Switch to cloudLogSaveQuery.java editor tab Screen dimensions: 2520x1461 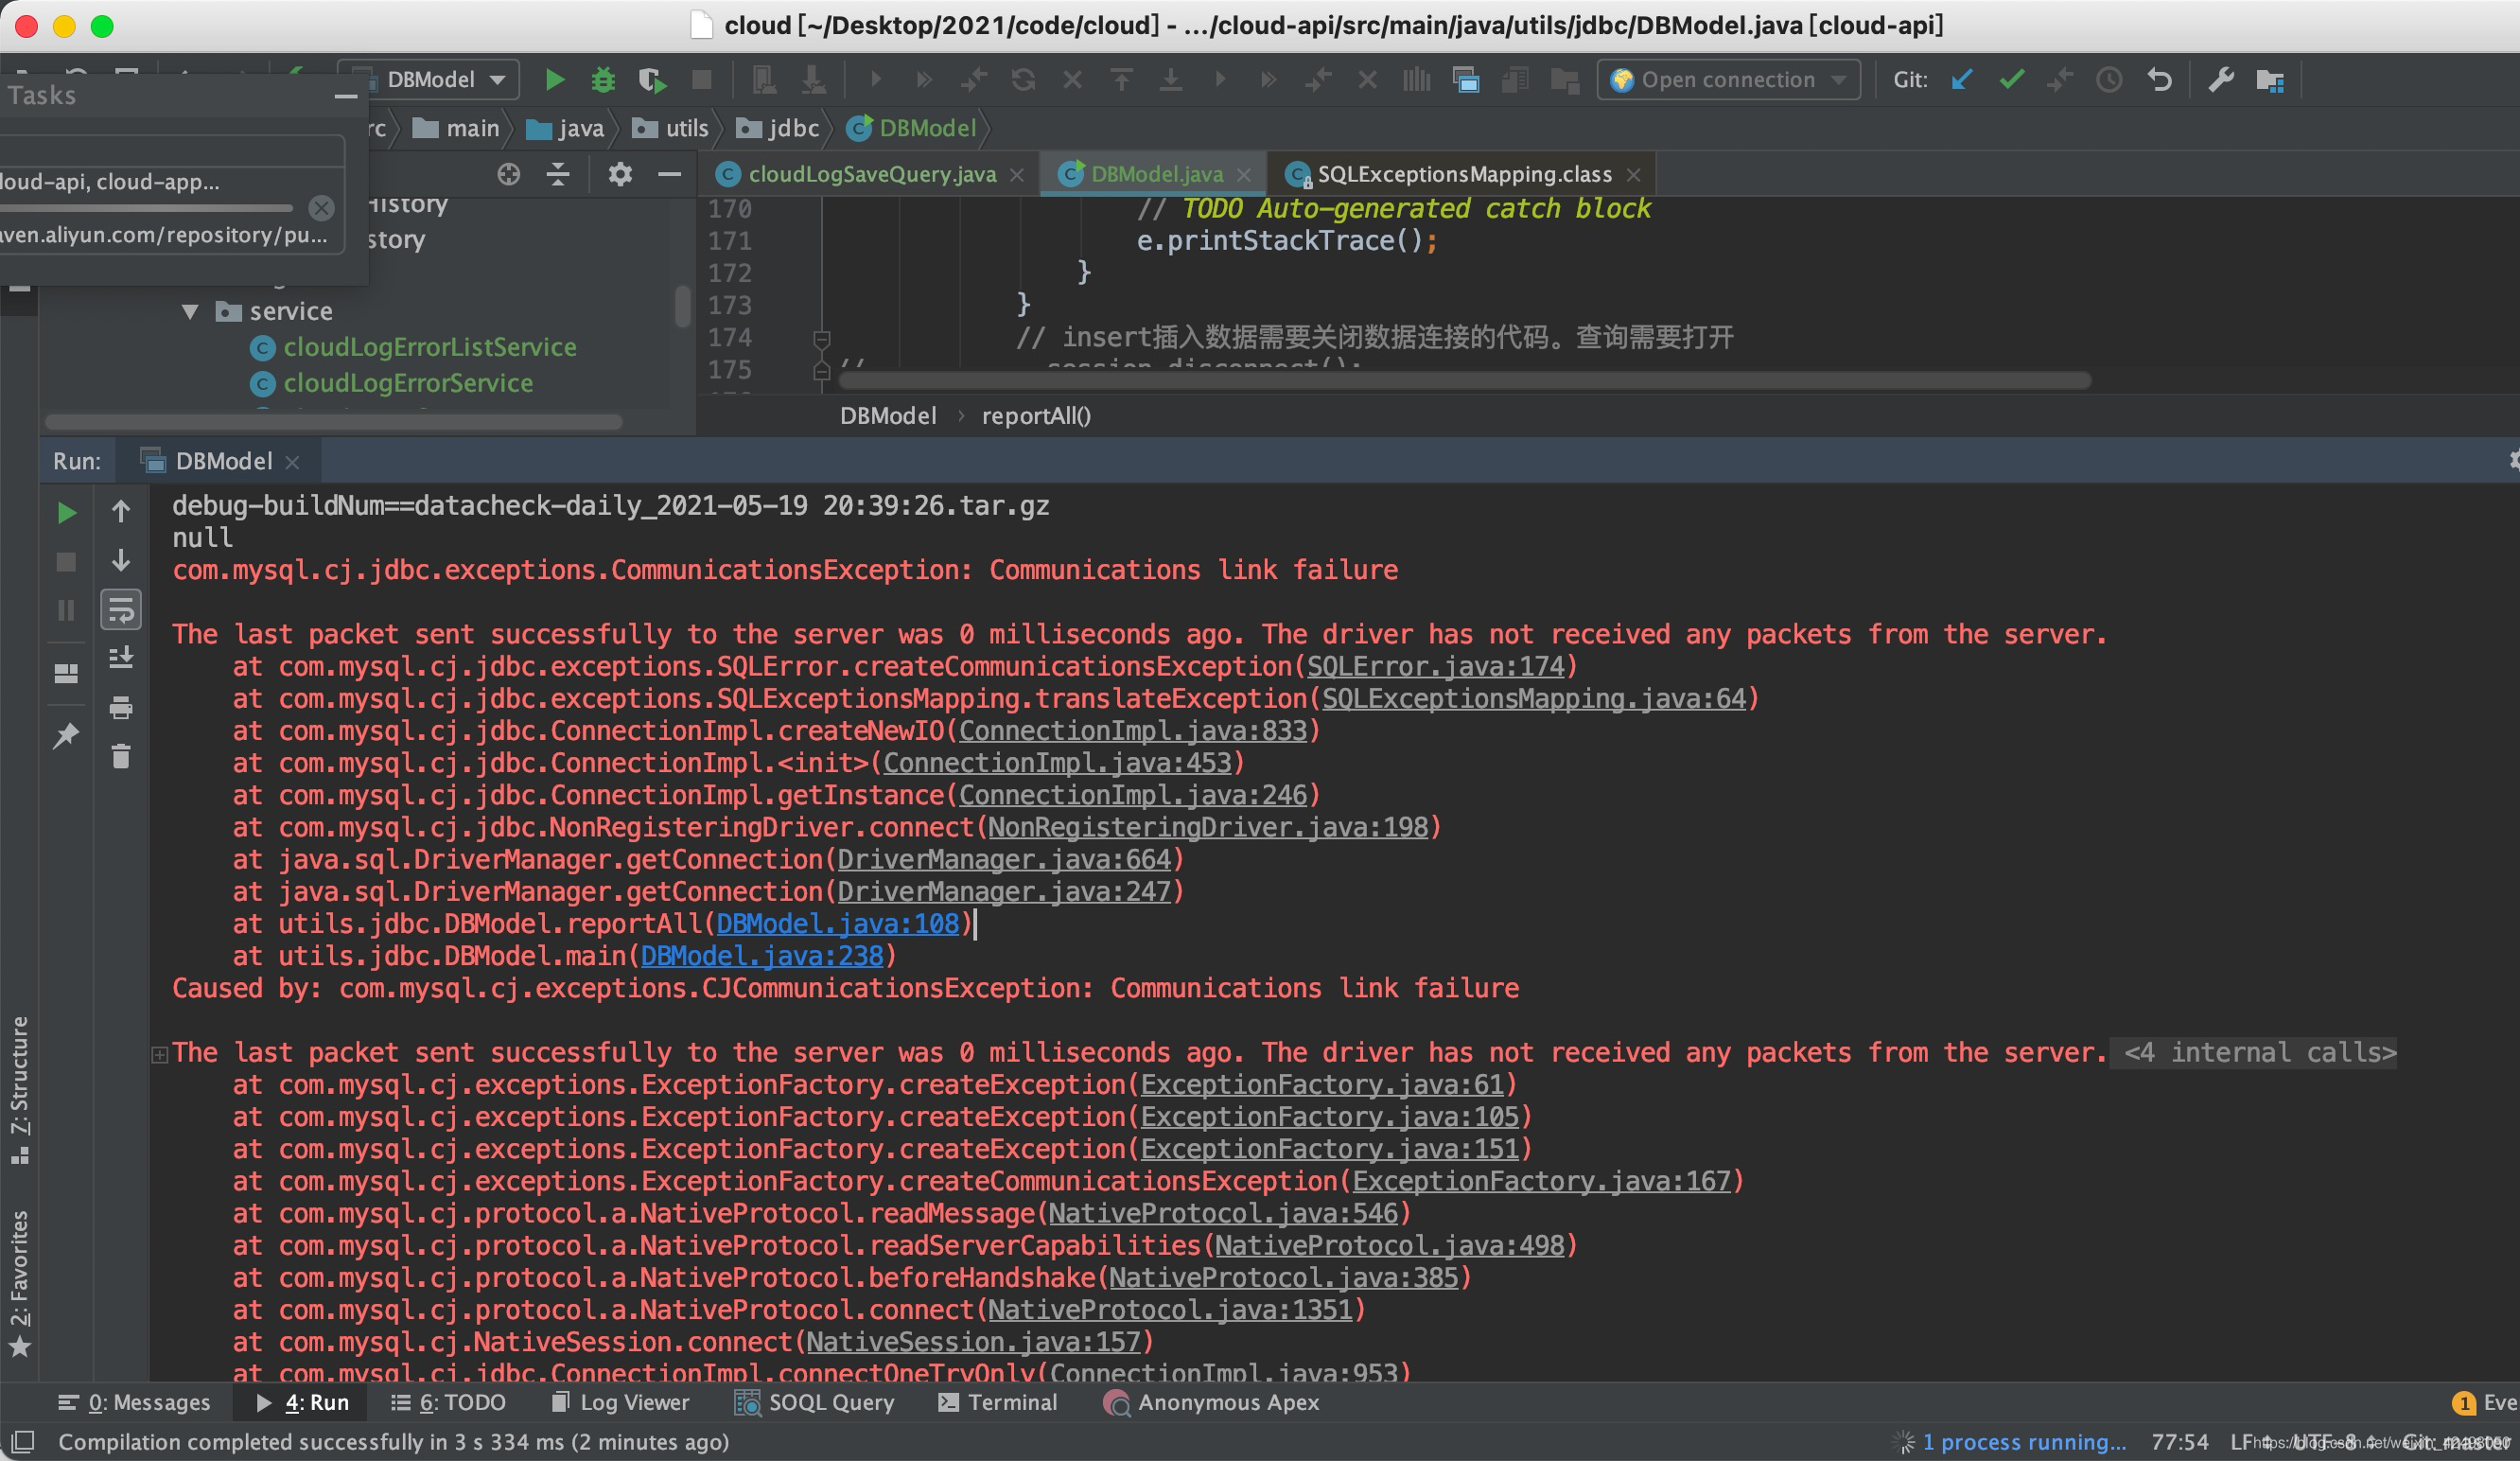click(871, 175)
